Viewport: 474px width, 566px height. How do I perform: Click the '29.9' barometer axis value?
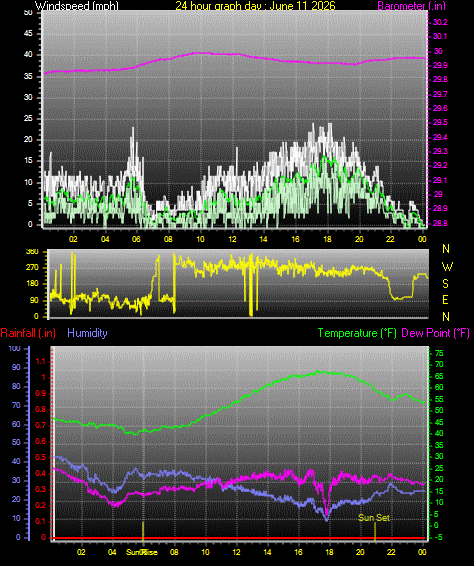[x=440, y=65]
